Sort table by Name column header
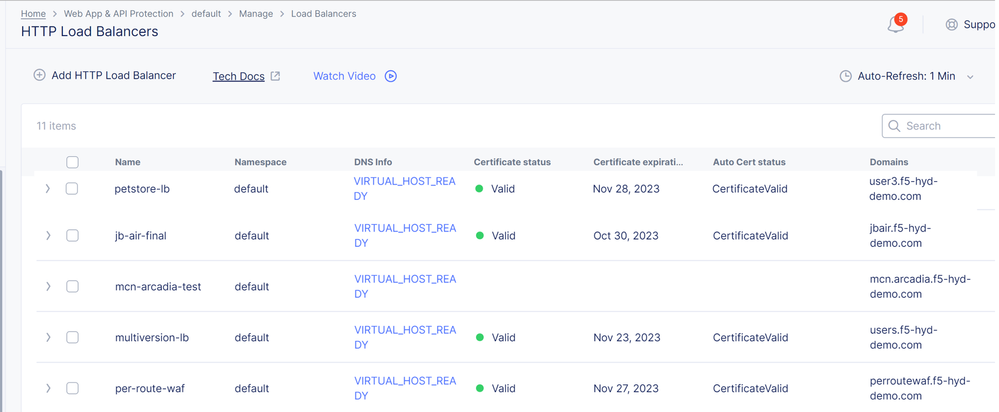The height and width of the screenshot is (412, 999). point(127,162)
